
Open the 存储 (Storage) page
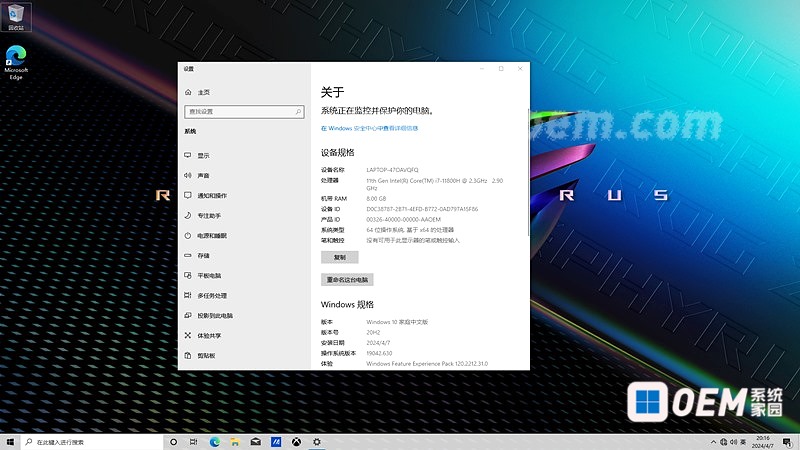point(203,256)
